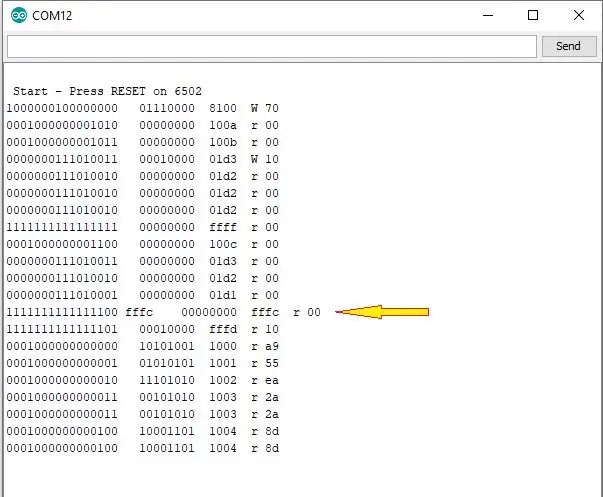The width and height of the screenshot is (603, 497).
Task: Click the Arduino logo icon in title bar
Action: (19, 15)
